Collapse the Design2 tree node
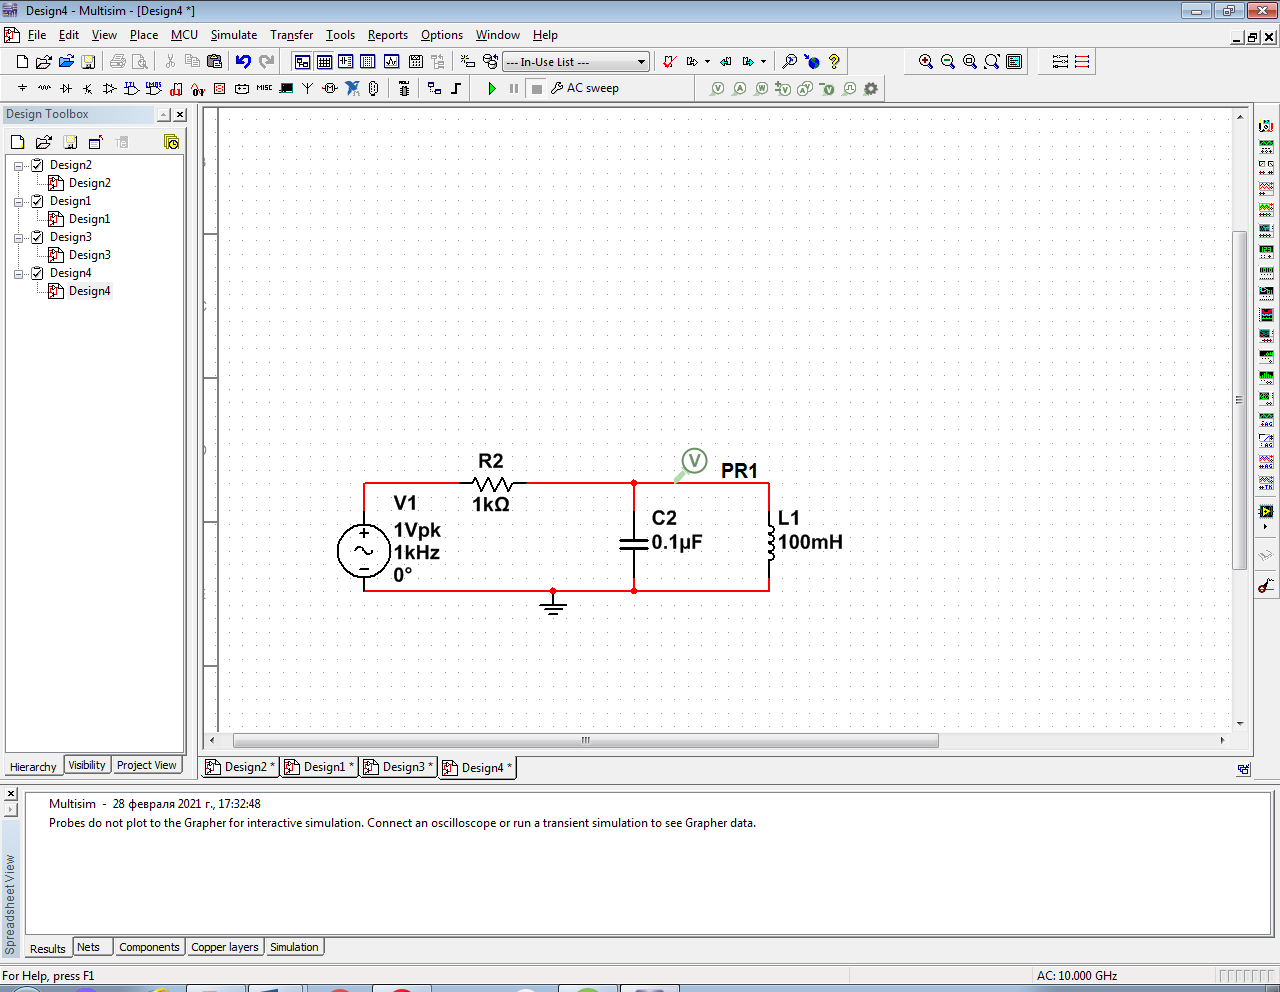This screenshot has width=1280, height=992. click(x=18, y=165)
